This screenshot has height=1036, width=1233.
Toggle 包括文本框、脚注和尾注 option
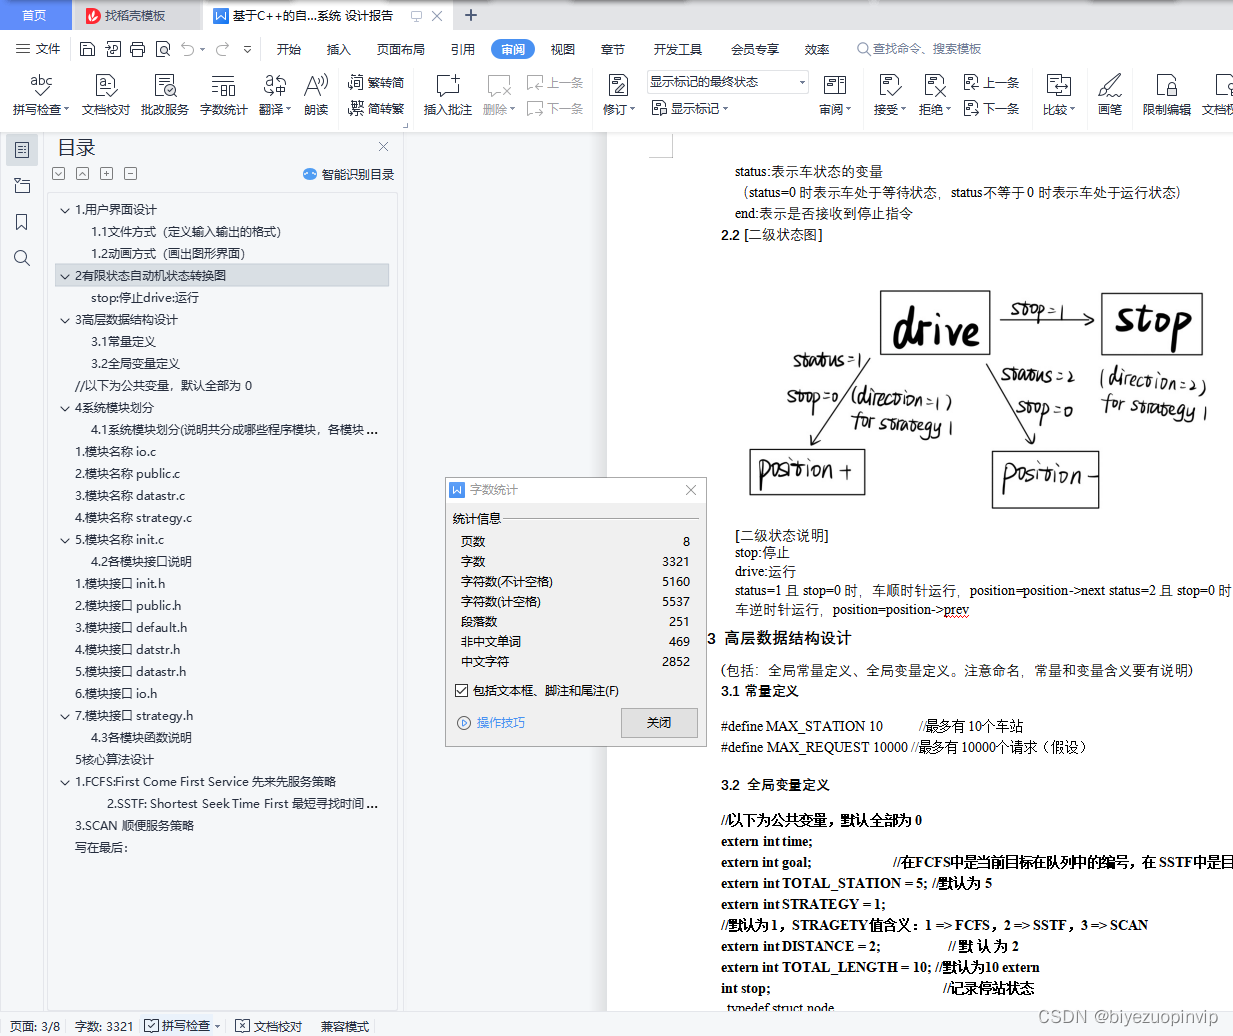coord(462,689)
